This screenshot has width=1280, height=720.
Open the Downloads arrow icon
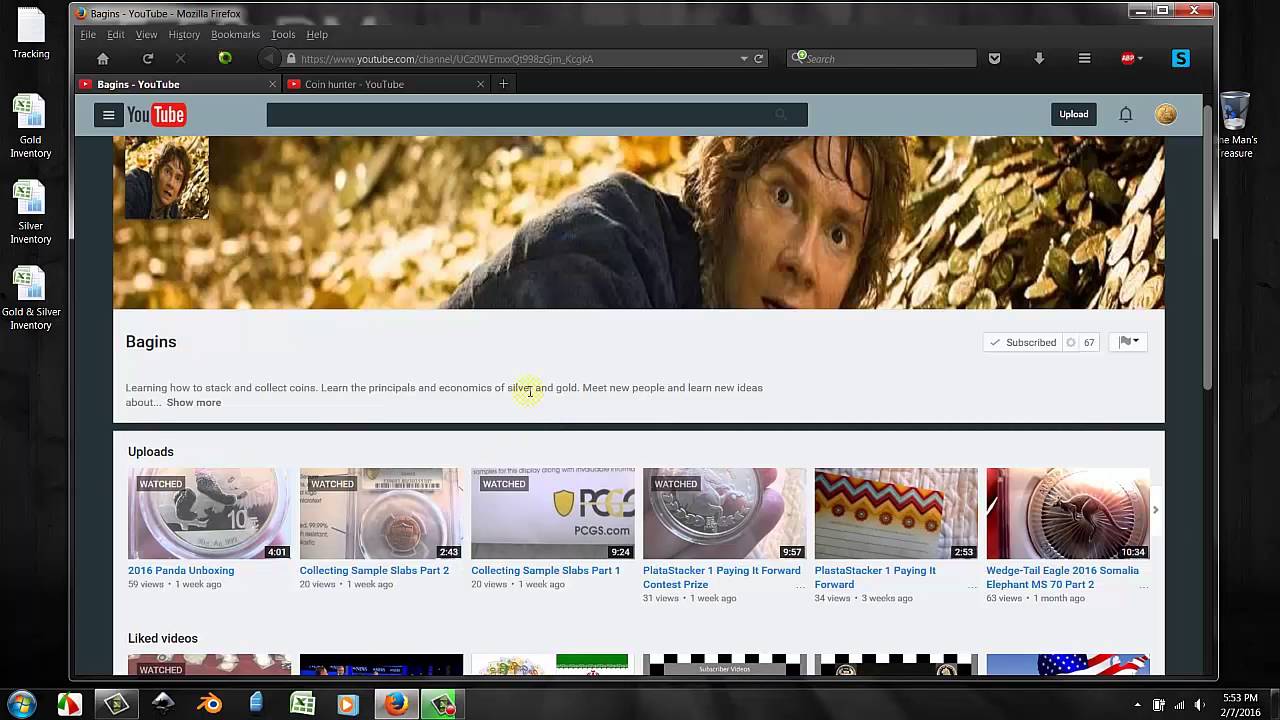point(1039,59)
